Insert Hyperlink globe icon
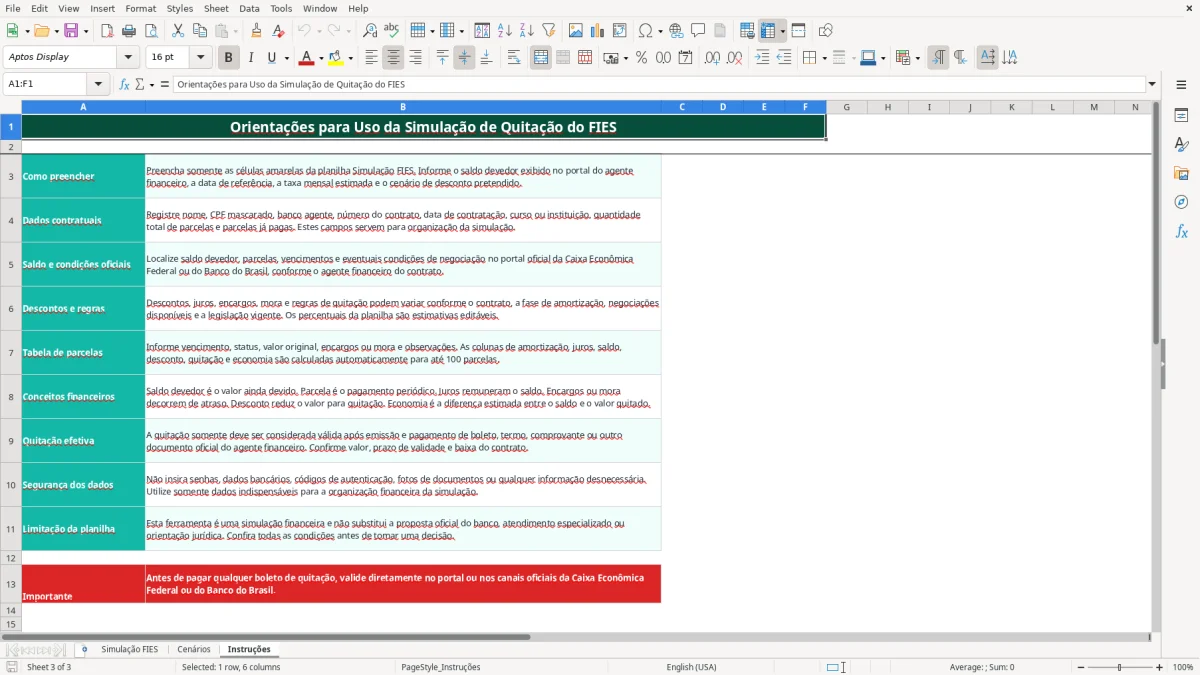The height and width of the screenshot is (675, 1200). coord(676,31)
